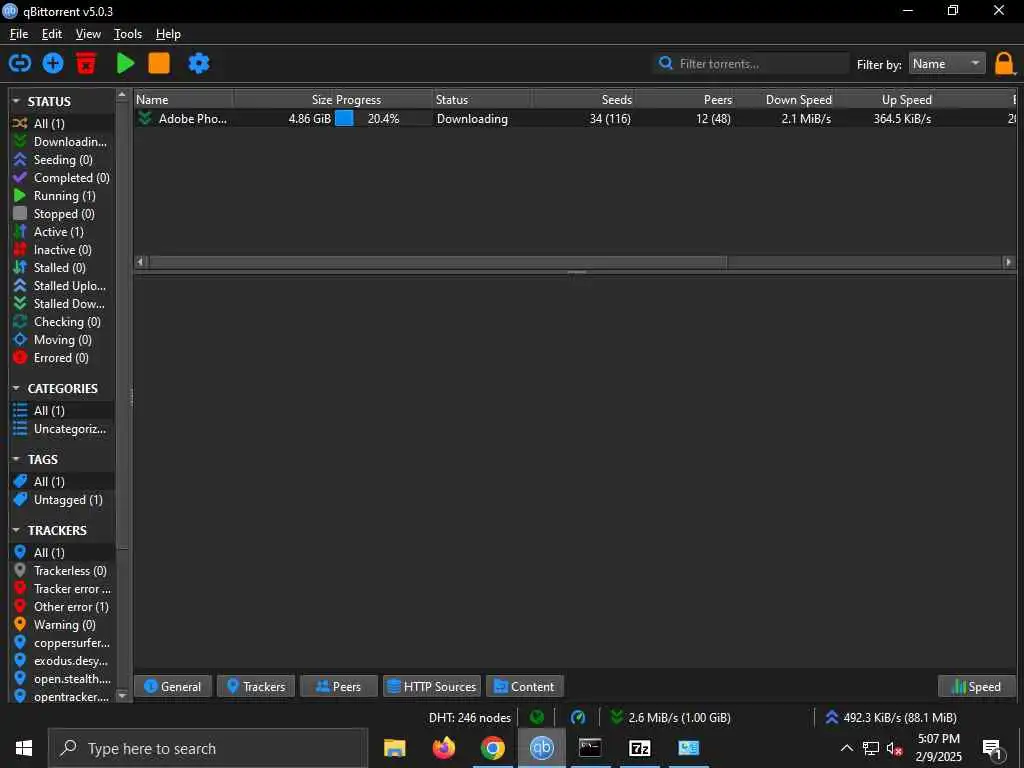Click the connection status globe in status bar
Viewport: 1024px width, 768px height.
pyautogui.click(x=537, y=718)
